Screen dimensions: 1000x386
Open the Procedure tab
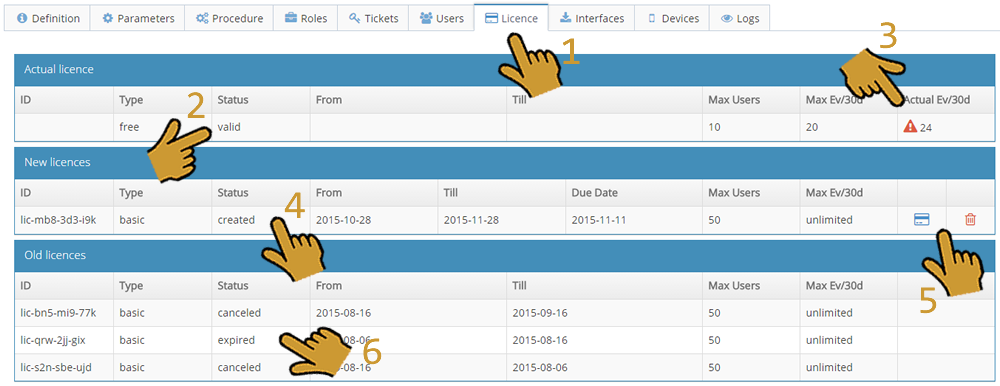tap(229, 19)
